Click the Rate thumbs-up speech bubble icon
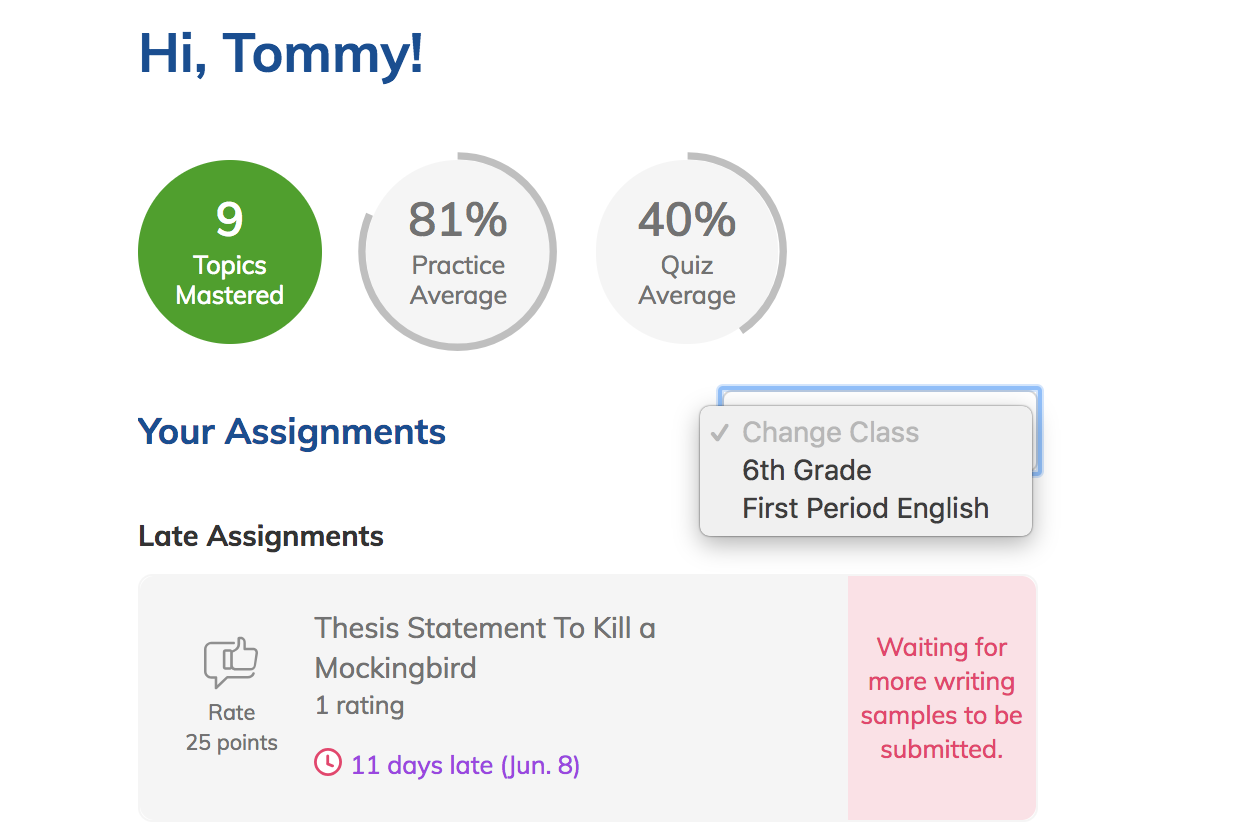The height and width of the screenshot is (838, 1234). tap(231, 662)
